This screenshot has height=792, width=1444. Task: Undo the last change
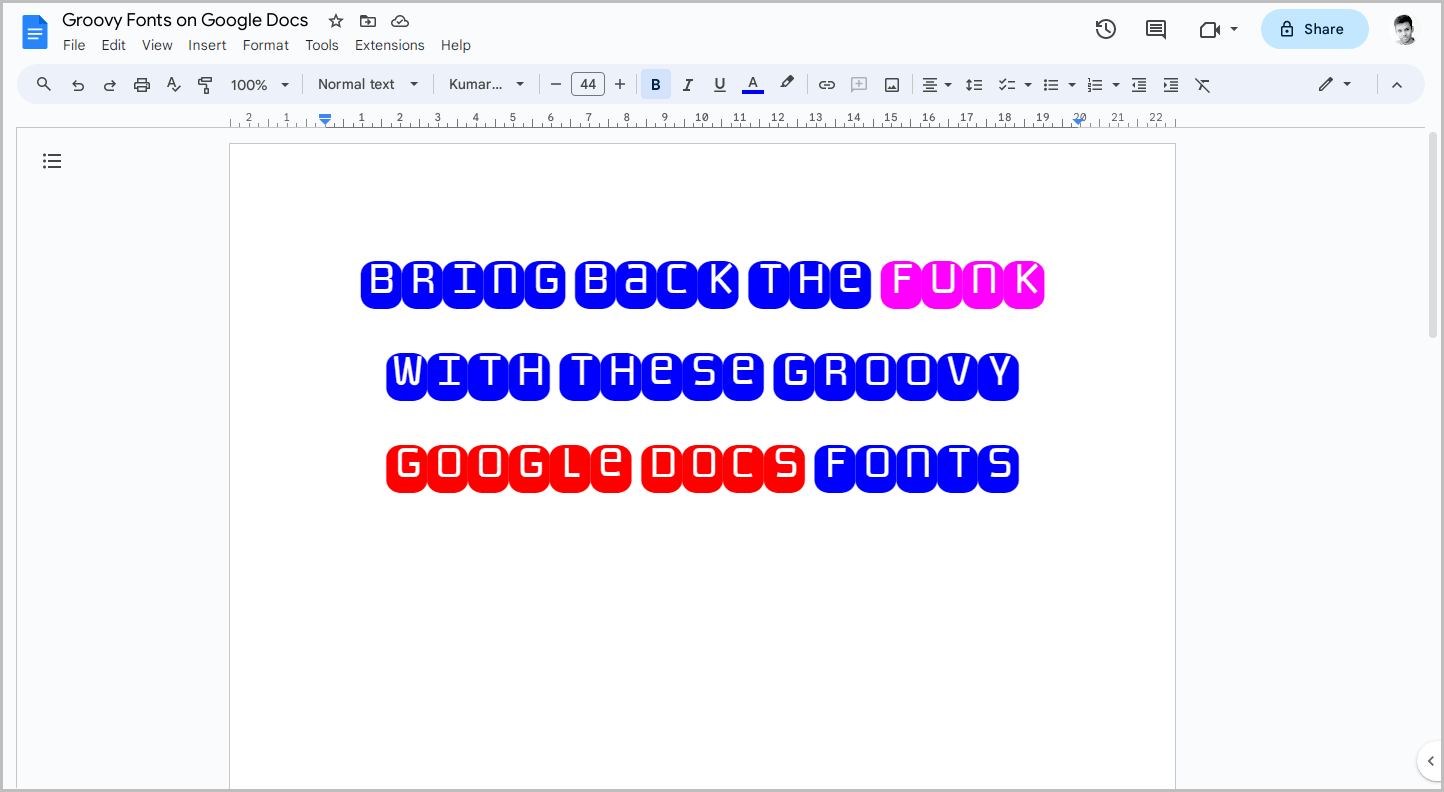78,84
